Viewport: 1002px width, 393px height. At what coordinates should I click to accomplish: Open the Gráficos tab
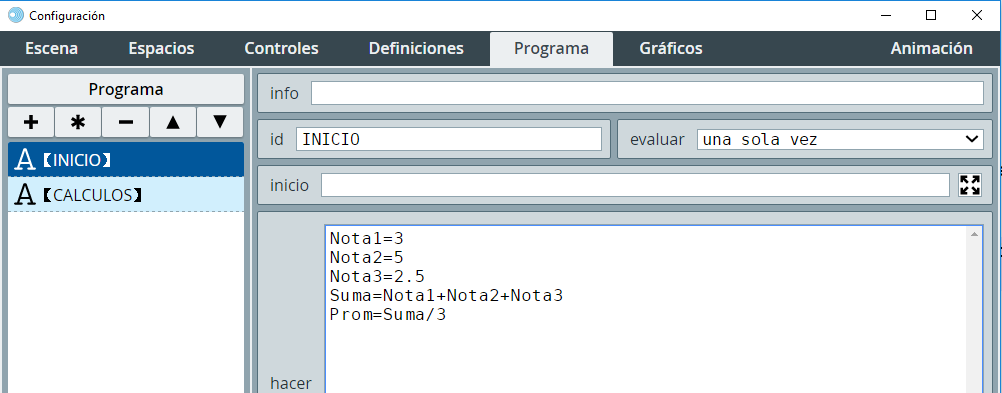(671, 49)
